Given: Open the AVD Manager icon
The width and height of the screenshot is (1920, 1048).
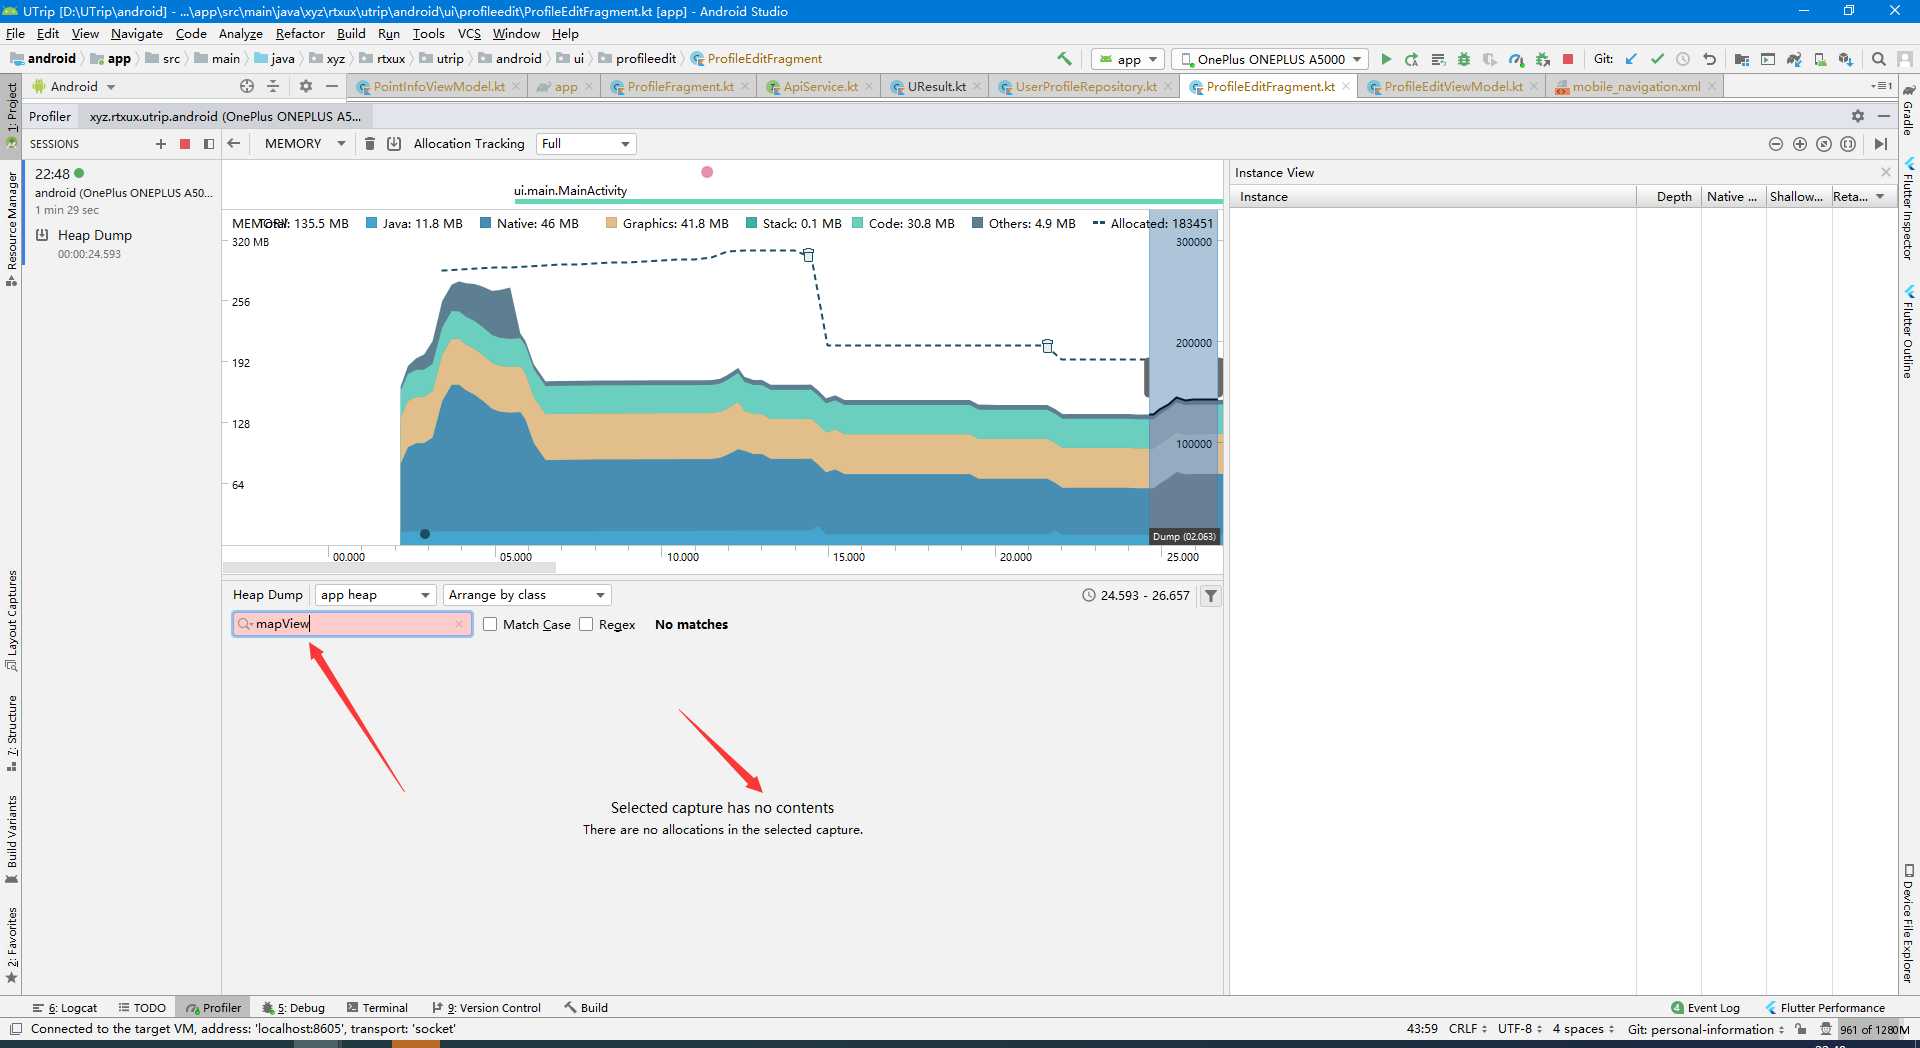Looking at the screenshot, I should click(1820, 59).
